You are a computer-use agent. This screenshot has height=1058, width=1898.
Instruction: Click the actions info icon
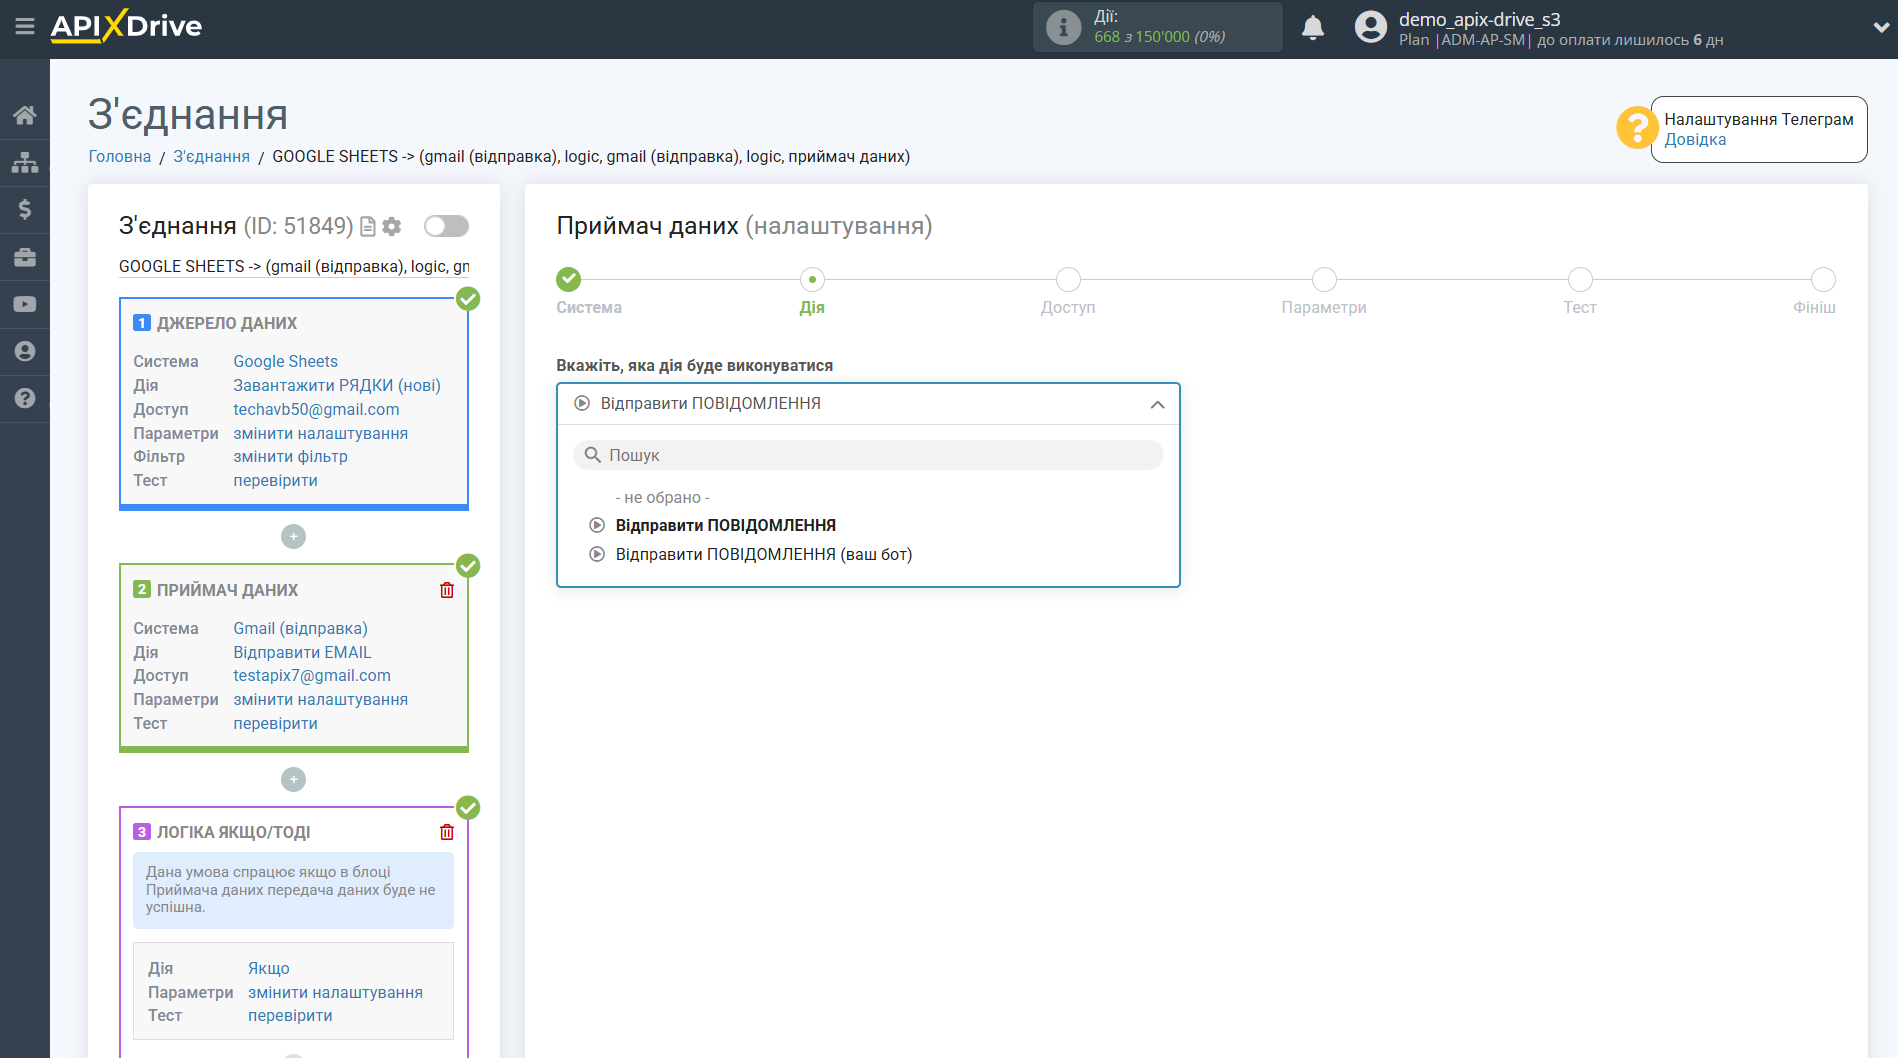(x=1063, y=27)
